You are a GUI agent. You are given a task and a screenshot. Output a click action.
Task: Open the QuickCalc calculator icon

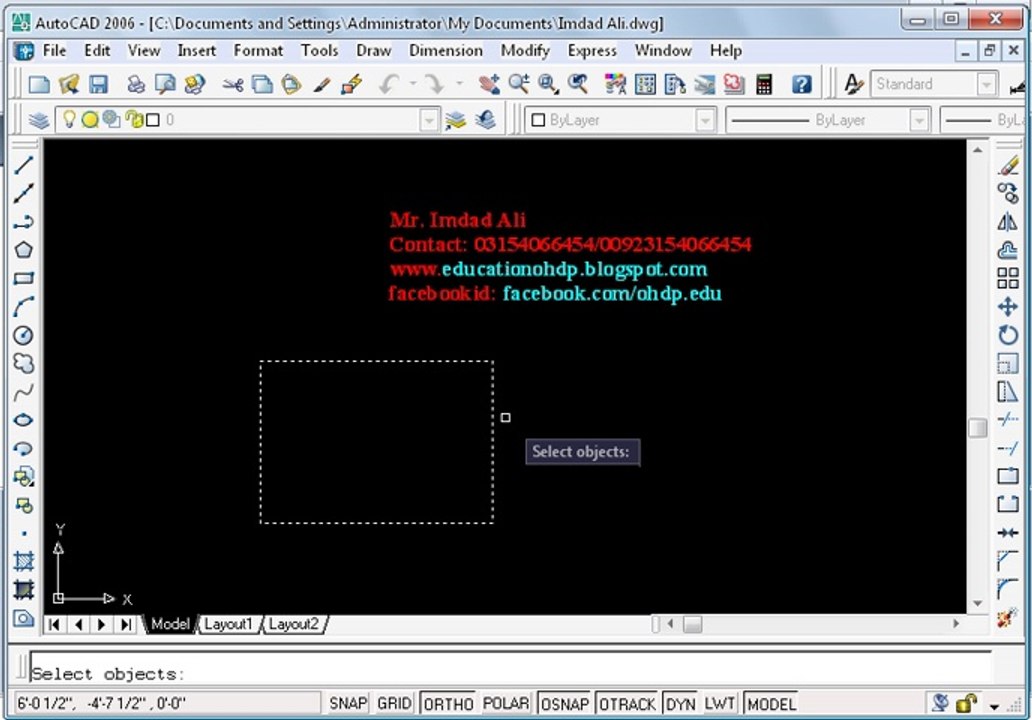(763, 84)
